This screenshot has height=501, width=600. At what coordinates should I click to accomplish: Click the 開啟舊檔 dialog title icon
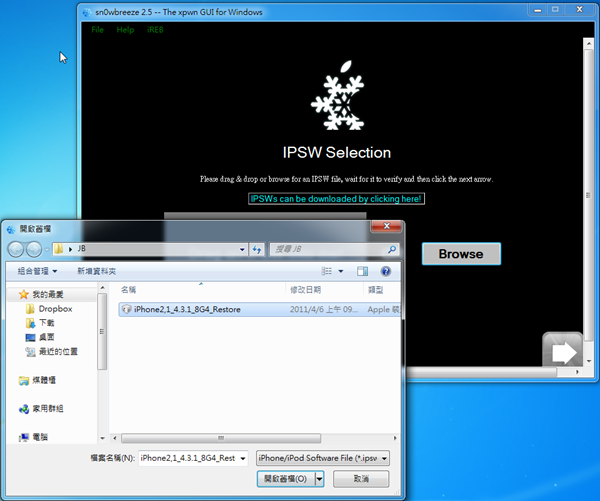coord(11,229)
